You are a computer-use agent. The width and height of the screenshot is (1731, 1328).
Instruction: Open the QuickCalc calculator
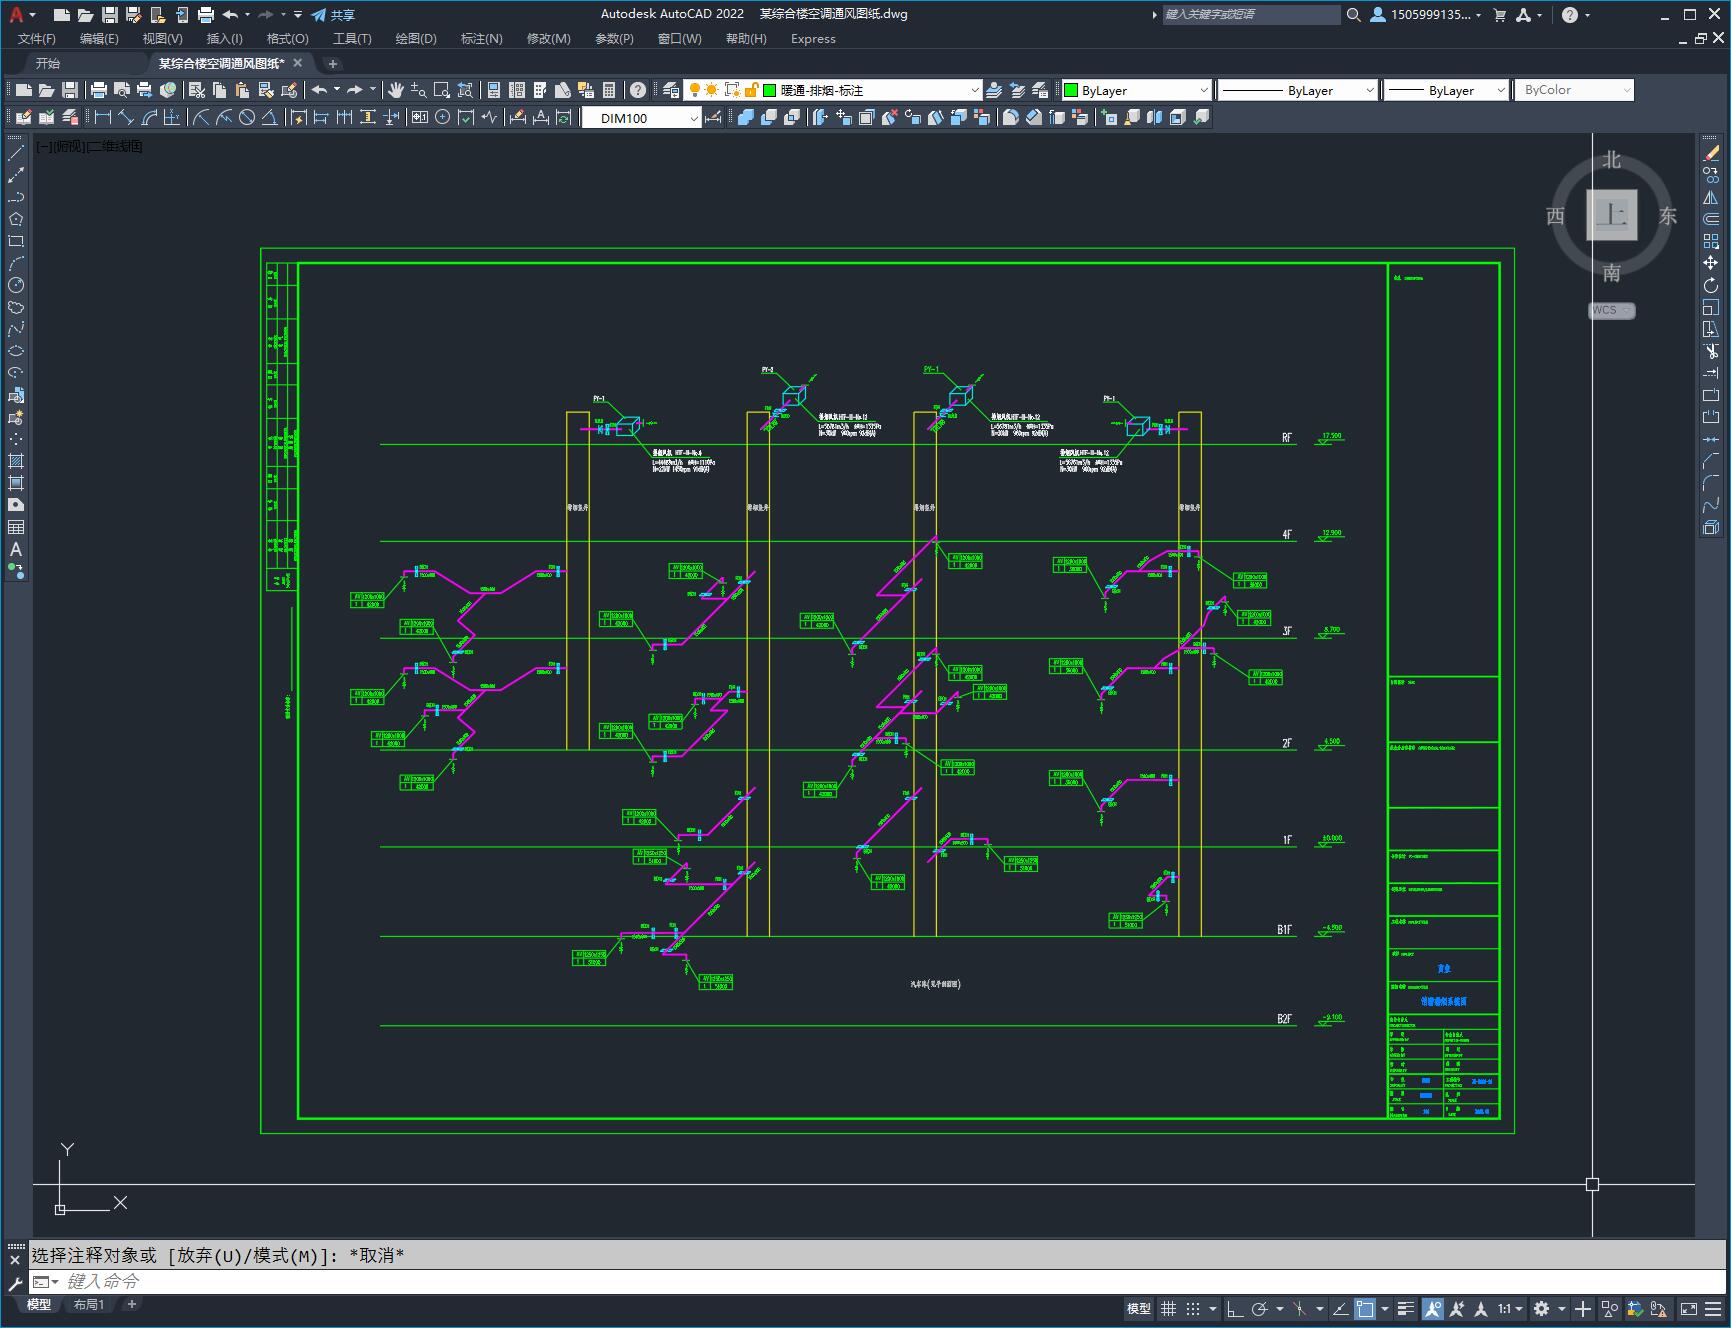609,90
